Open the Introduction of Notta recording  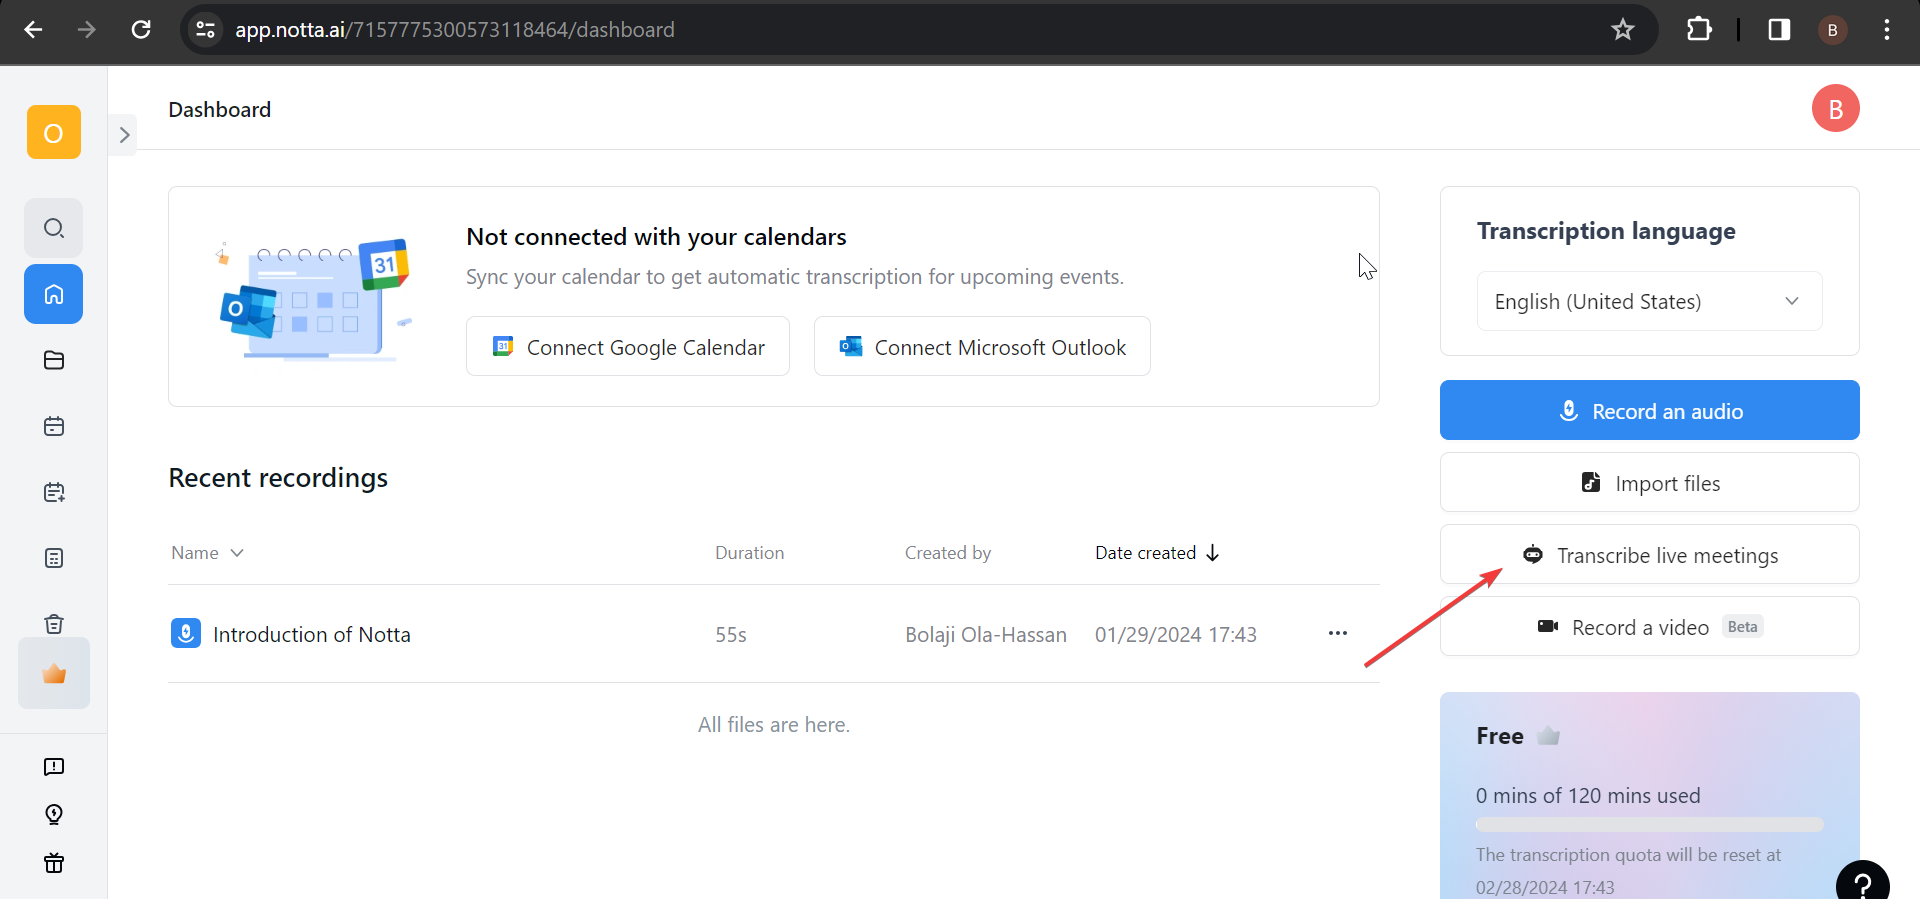coord(312,634)
